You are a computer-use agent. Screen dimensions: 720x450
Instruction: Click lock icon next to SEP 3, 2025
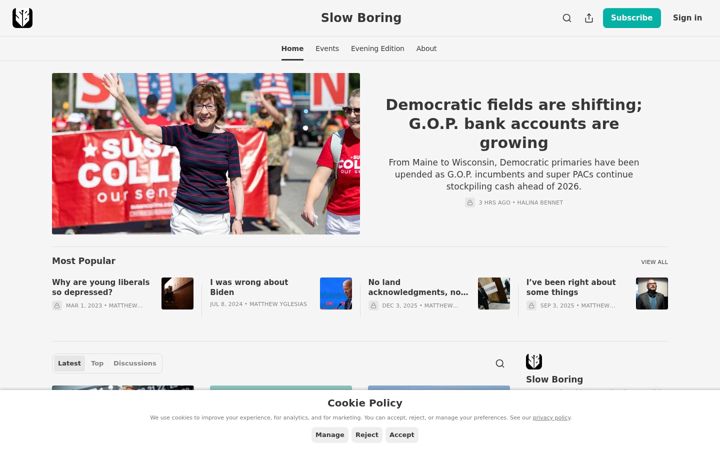tap(531, 305)
